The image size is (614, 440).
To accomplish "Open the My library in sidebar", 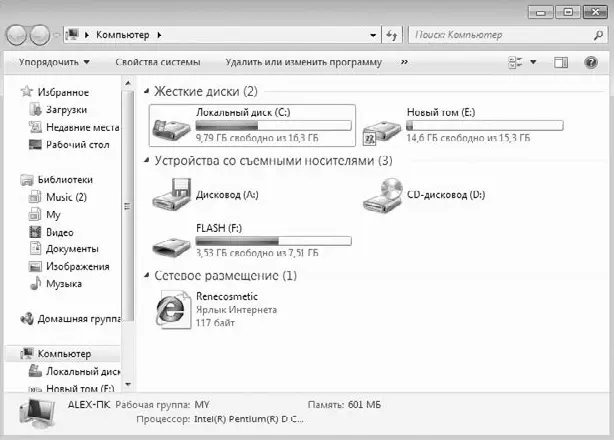I will (53, 215).
